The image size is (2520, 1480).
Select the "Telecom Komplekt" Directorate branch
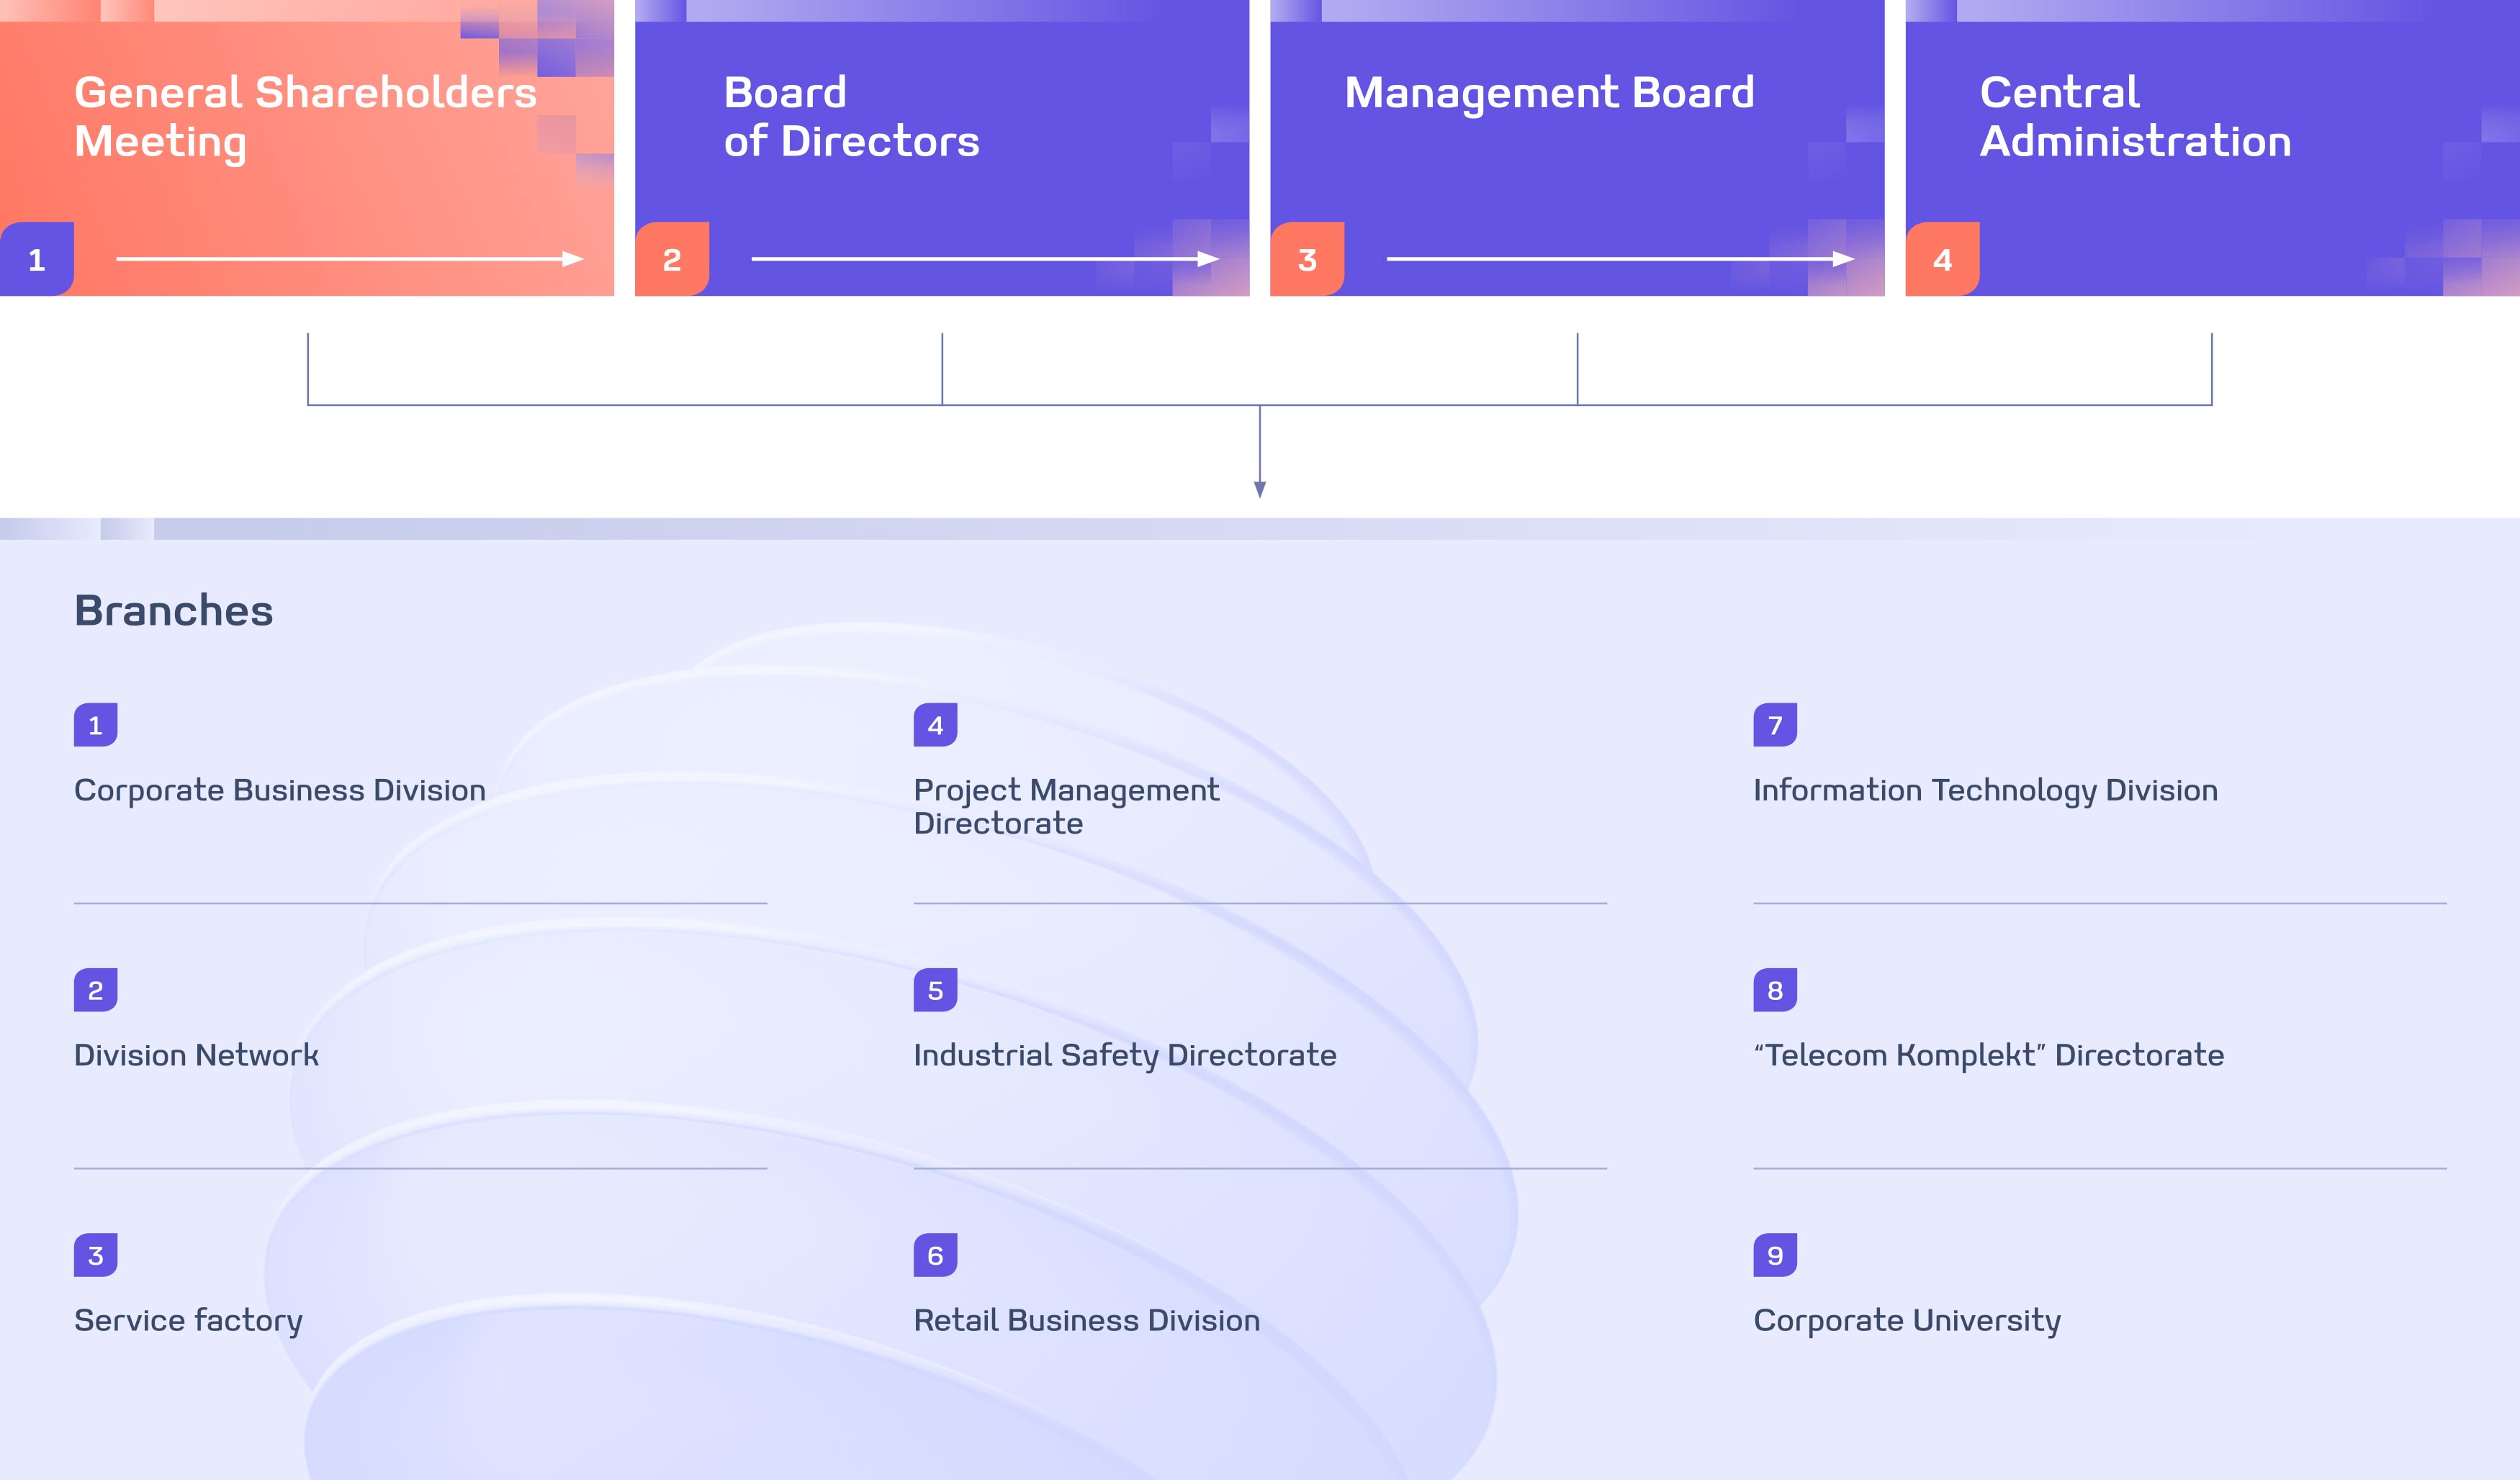(1988, 1055)
